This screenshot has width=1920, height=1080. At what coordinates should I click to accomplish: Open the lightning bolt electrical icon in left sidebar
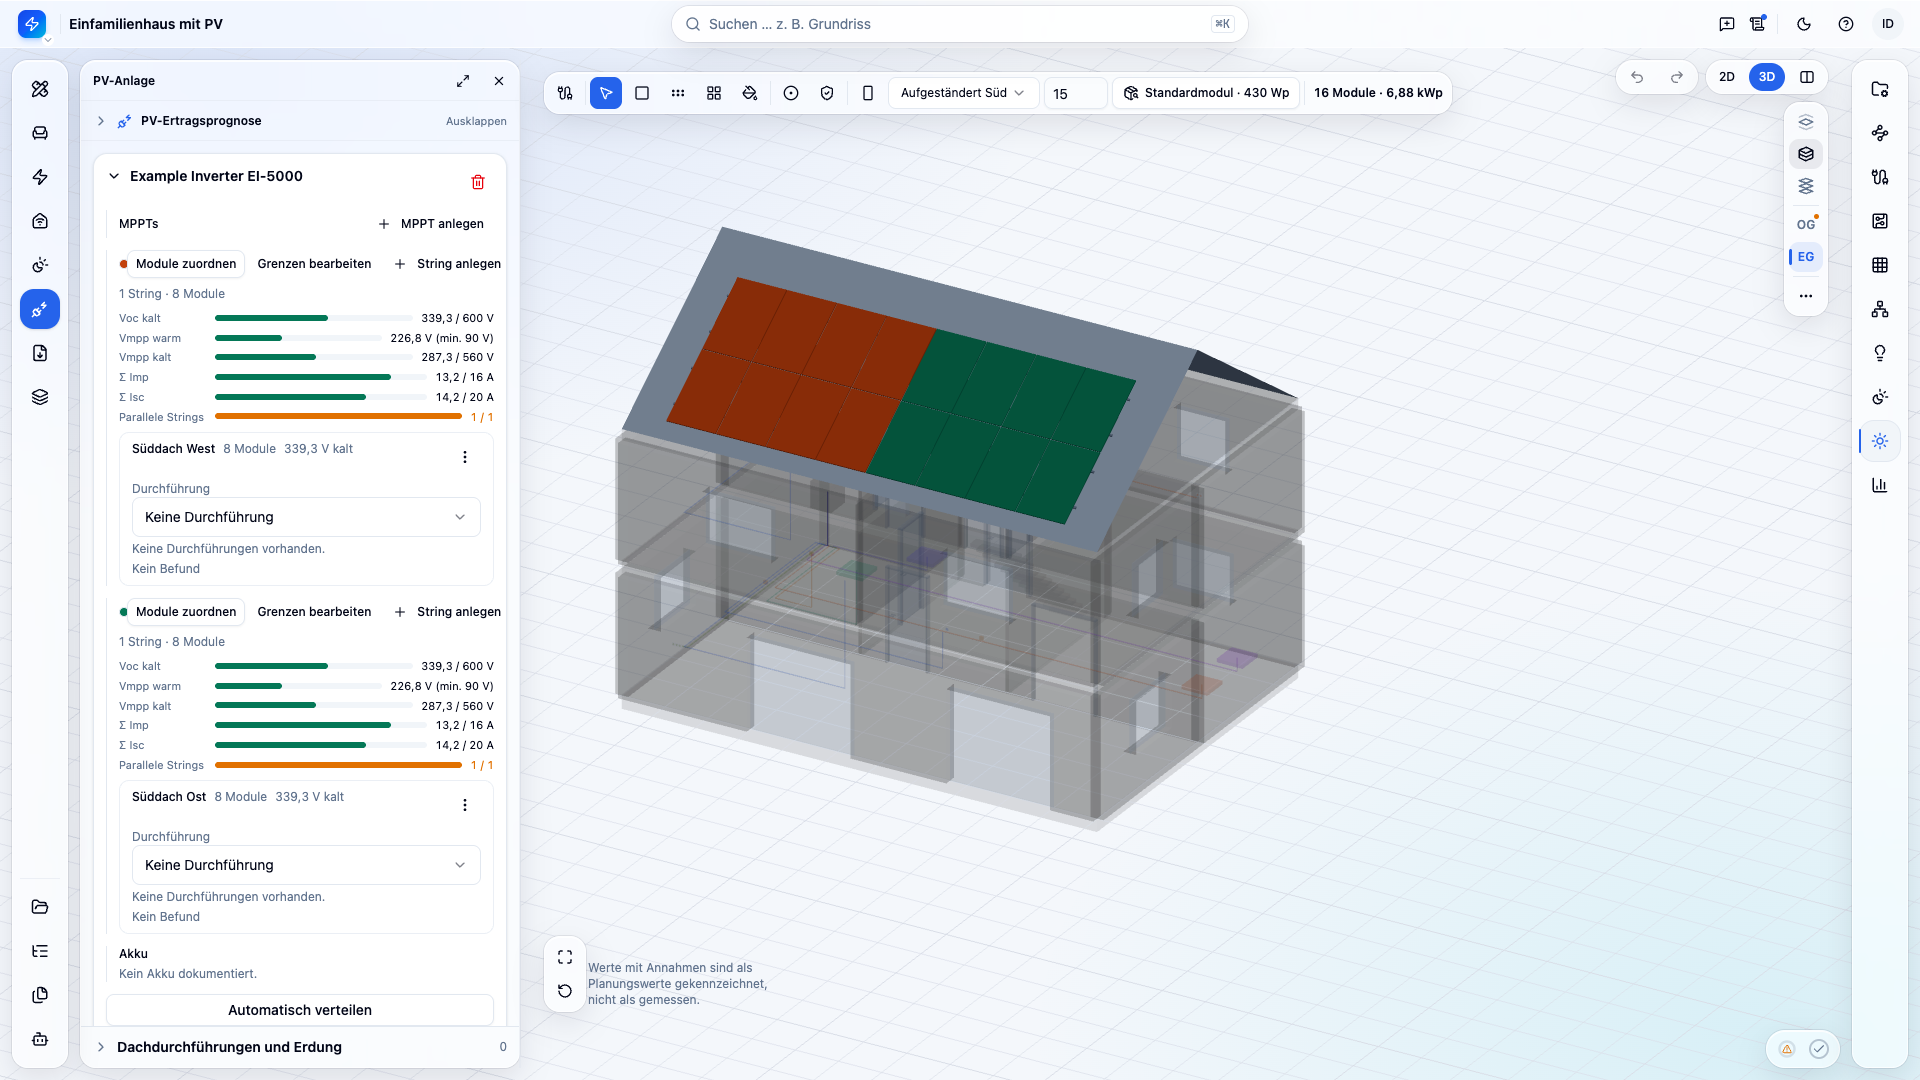[x=40, y=177]
